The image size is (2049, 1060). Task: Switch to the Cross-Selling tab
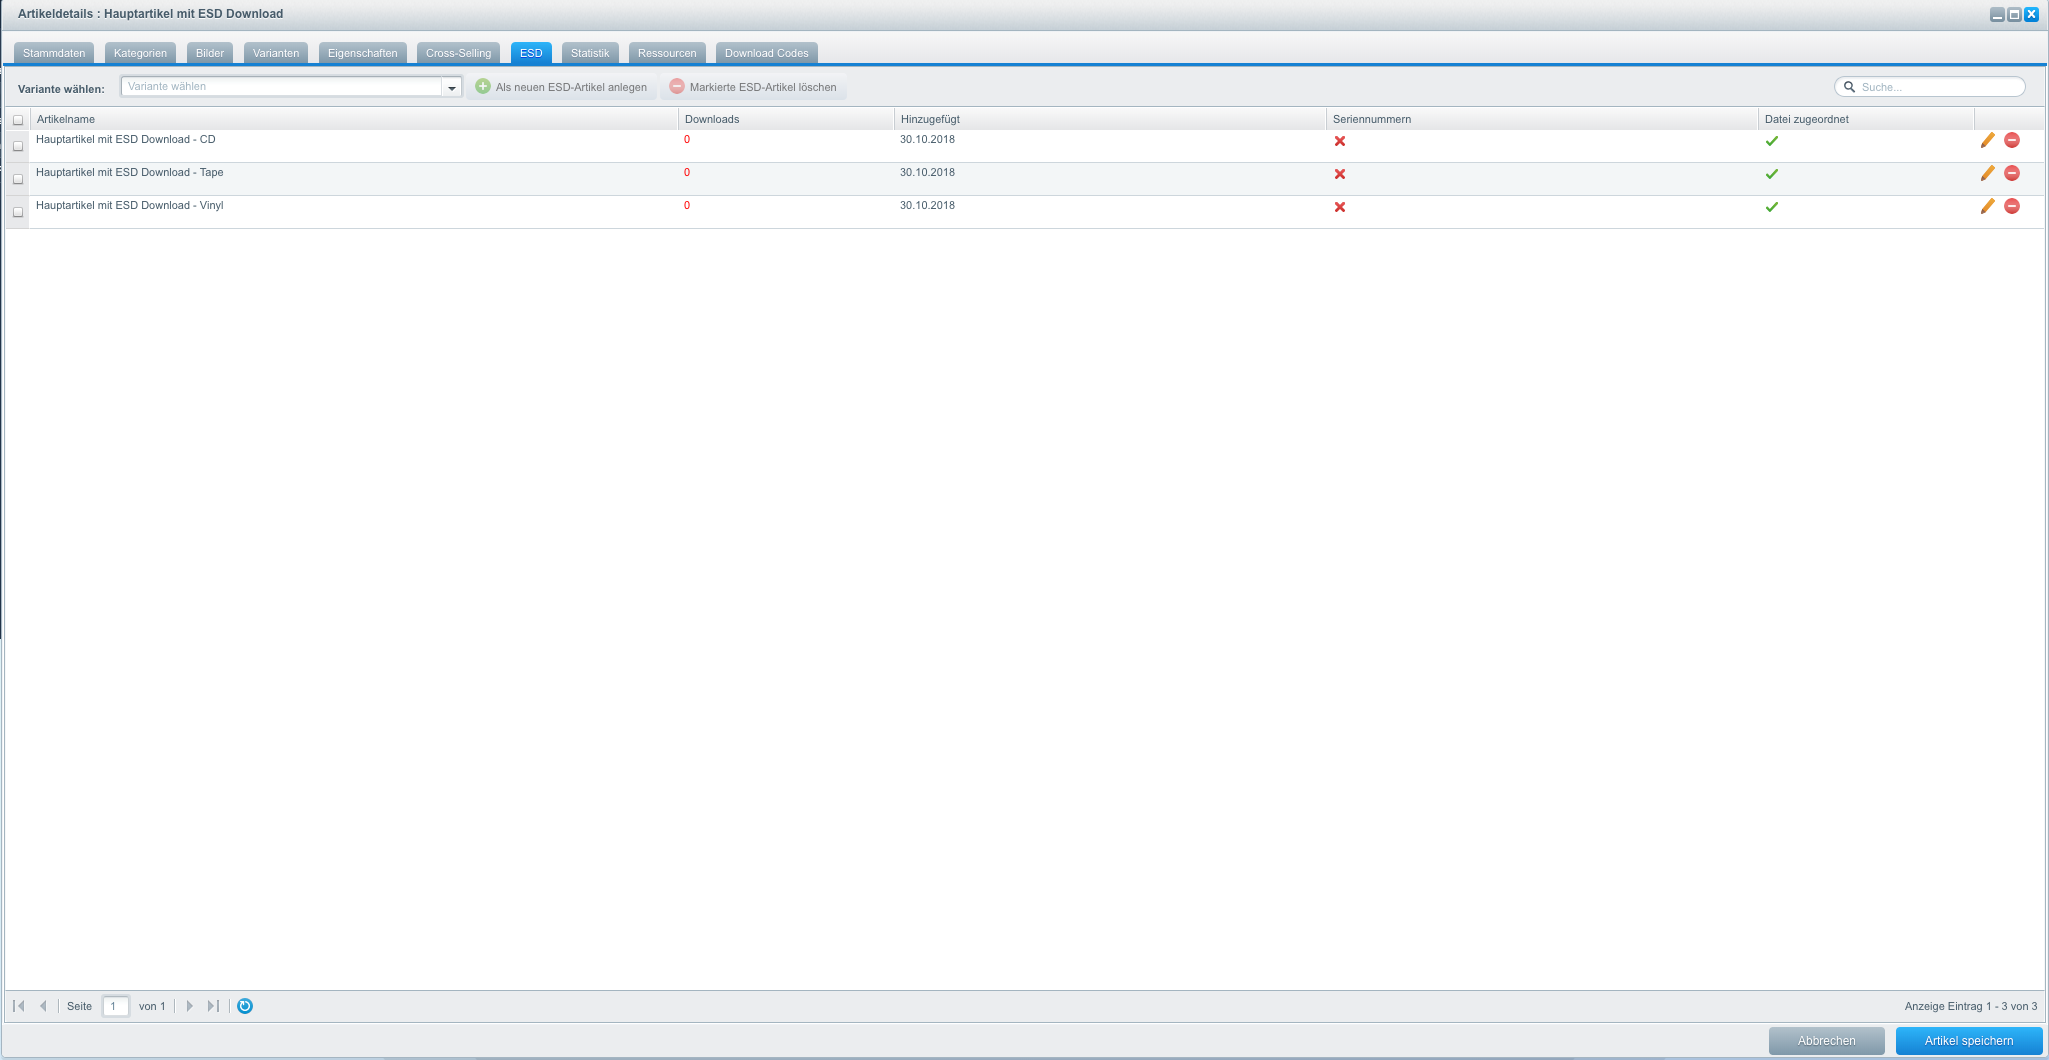pyautogui.click(x=459, y=53)
